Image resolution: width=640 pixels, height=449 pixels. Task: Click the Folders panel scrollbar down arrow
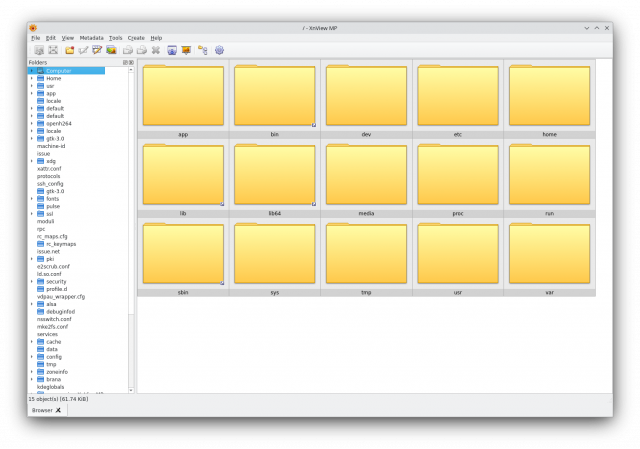coord(131,390)
